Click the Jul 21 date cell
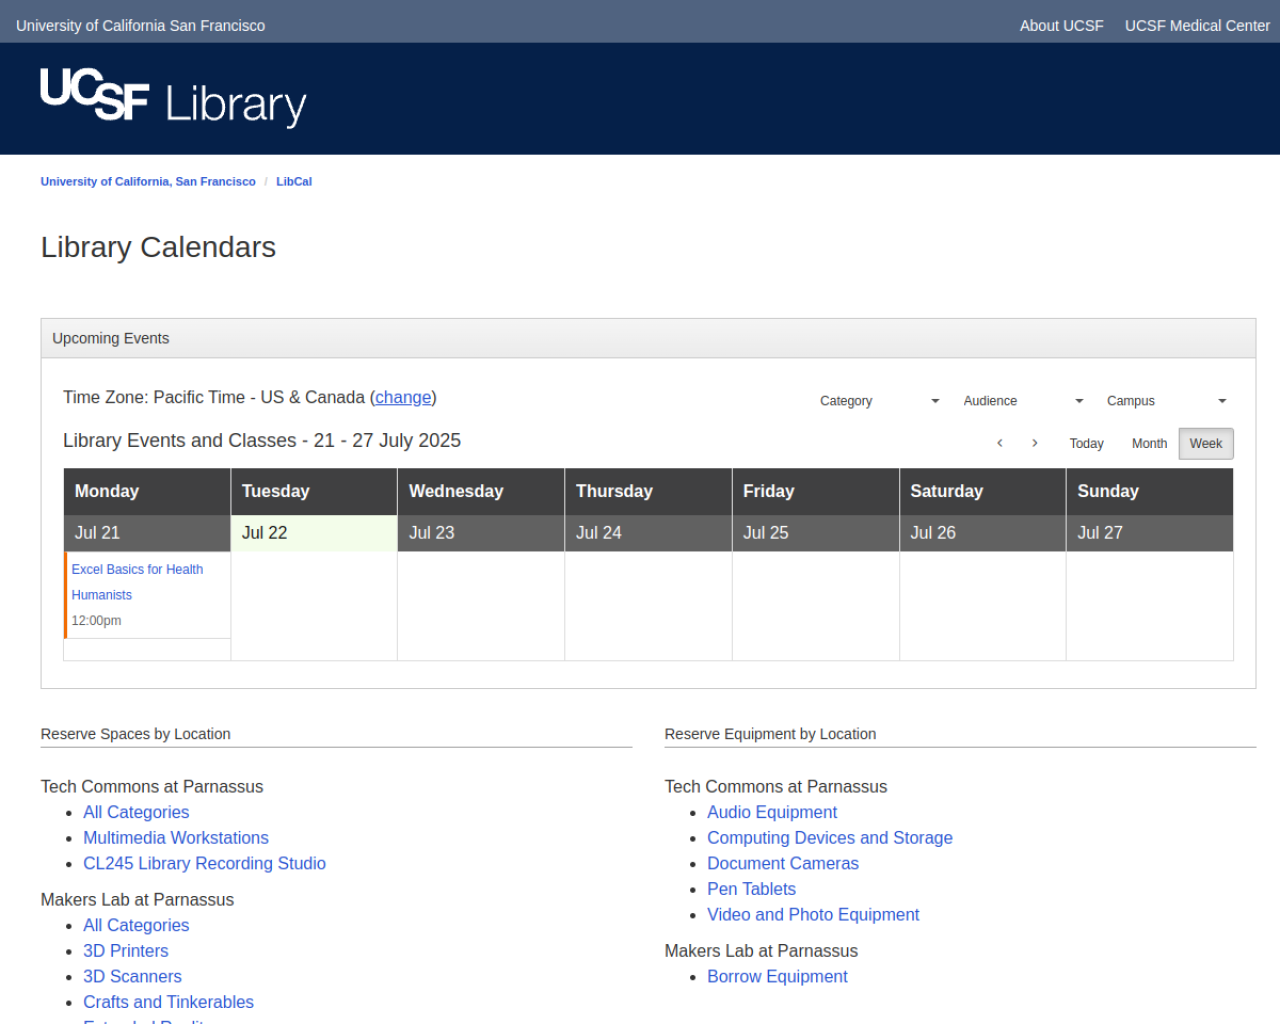The image size is (1280, 1024). click(x=147, y=533)
